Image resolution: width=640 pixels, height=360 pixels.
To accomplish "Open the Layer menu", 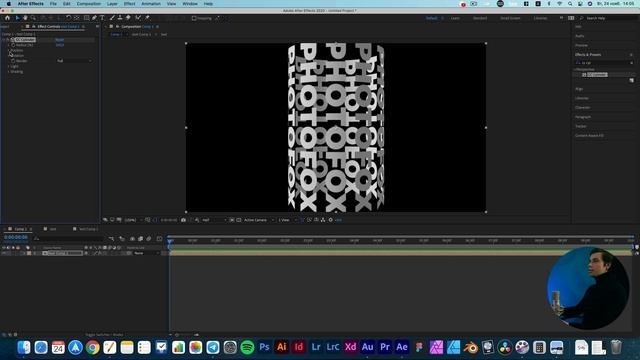I will point(112,4).
